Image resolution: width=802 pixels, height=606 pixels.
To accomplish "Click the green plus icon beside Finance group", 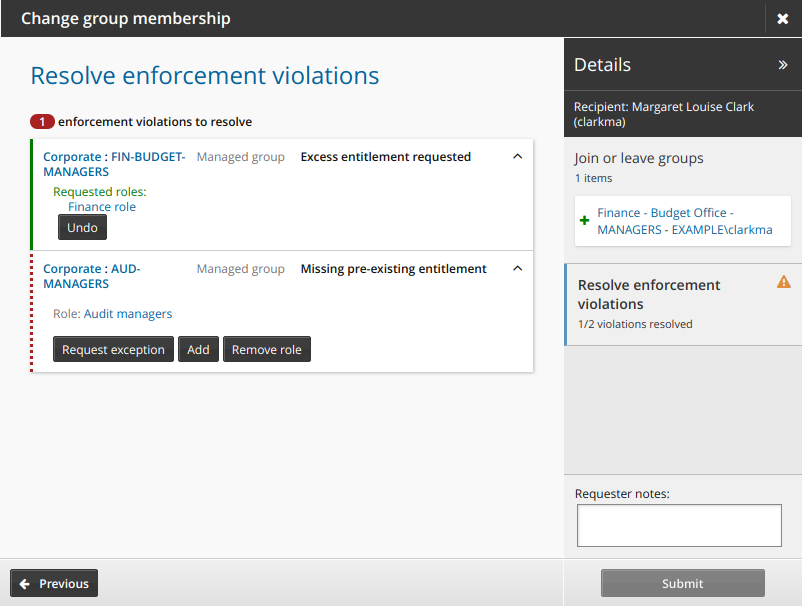I will (x=584, y=221).
